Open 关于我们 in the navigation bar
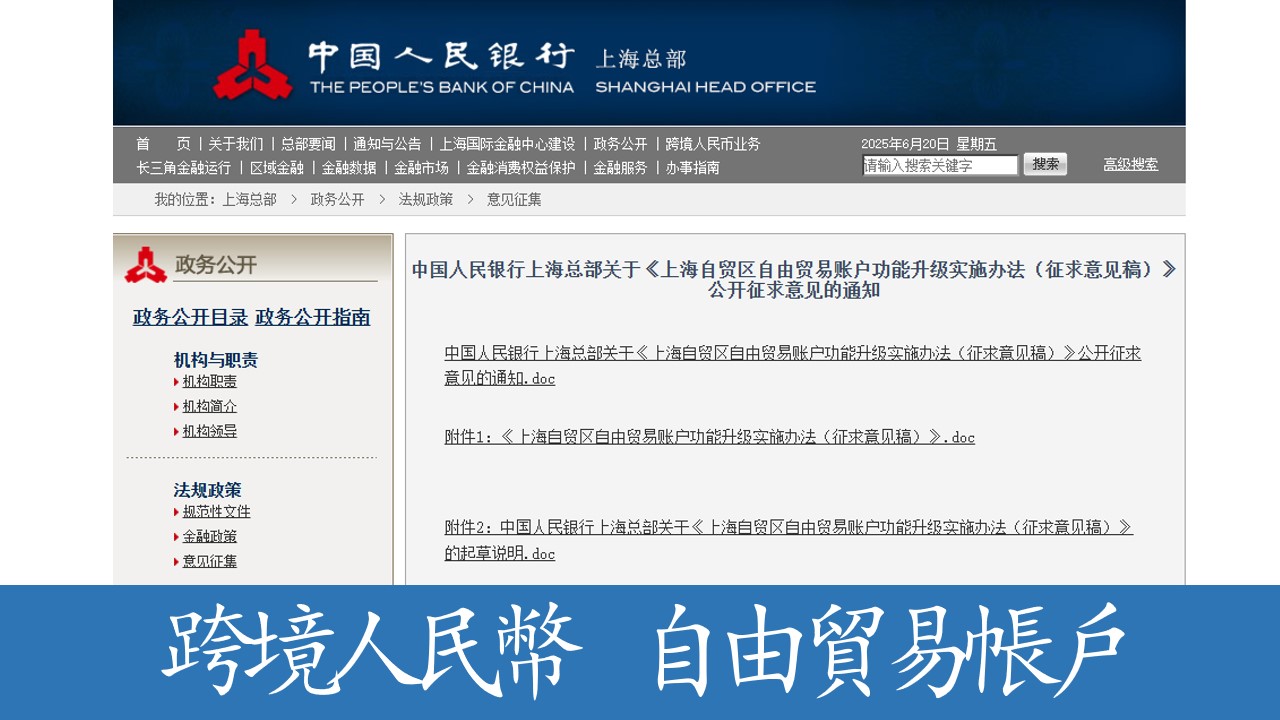This screenshot has width=1280, height=720. 236,144
